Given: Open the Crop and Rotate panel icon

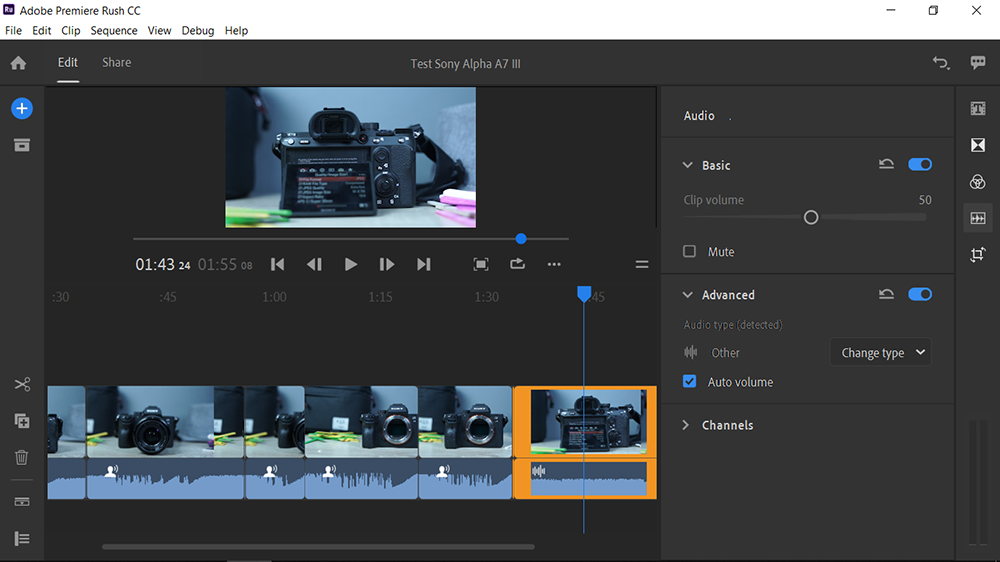Looking at the screenshot, I should (977, 255).
